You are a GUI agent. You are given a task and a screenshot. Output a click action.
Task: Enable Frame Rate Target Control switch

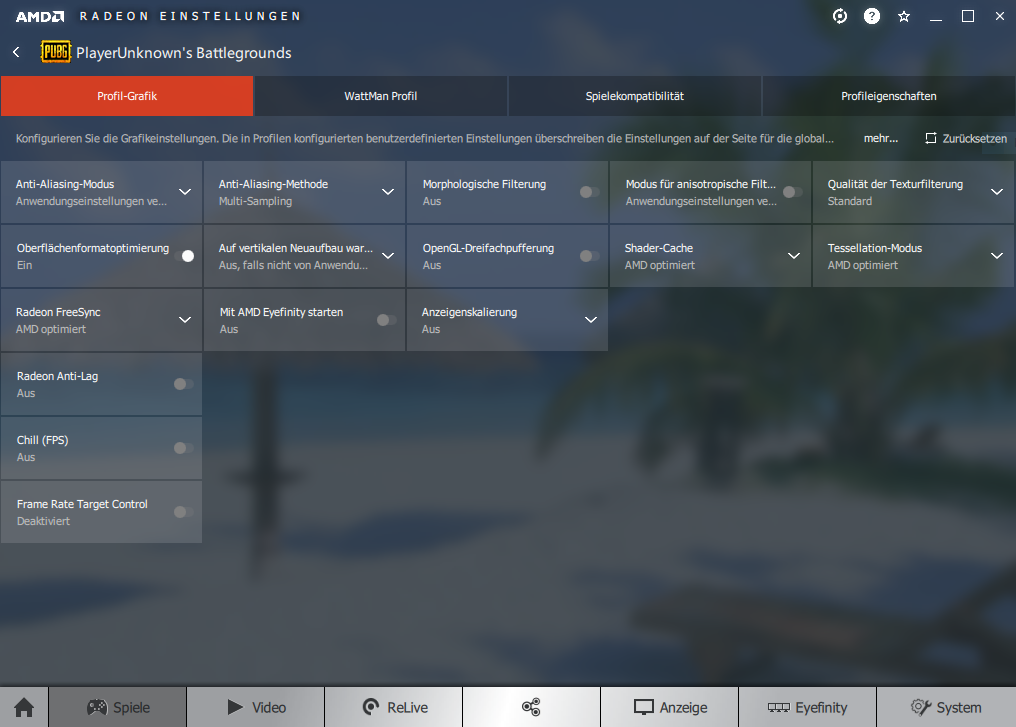(x=183, y=512)
